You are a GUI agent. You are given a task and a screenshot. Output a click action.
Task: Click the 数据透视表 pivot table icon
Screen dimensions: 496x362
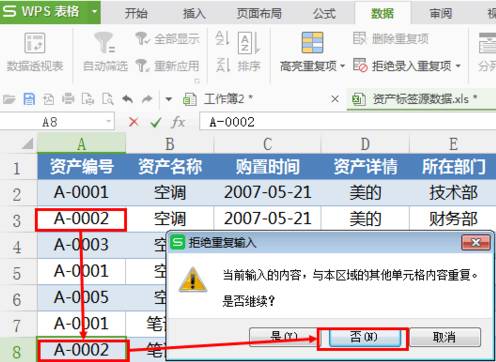(x=35, y=43)
